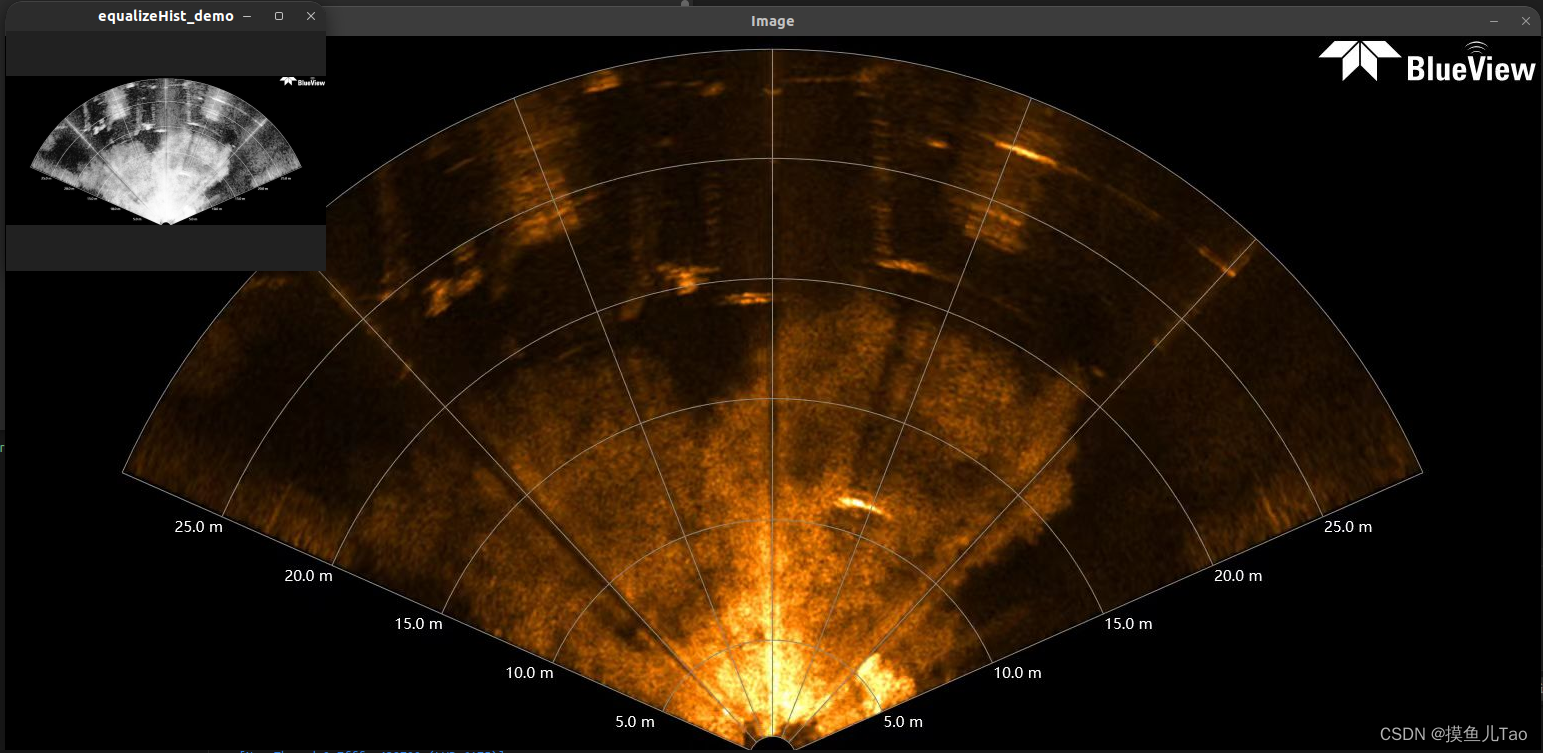1543x753 pixels.
Task: Click the left-side 10.0 m range label
Action: (529, 672)
